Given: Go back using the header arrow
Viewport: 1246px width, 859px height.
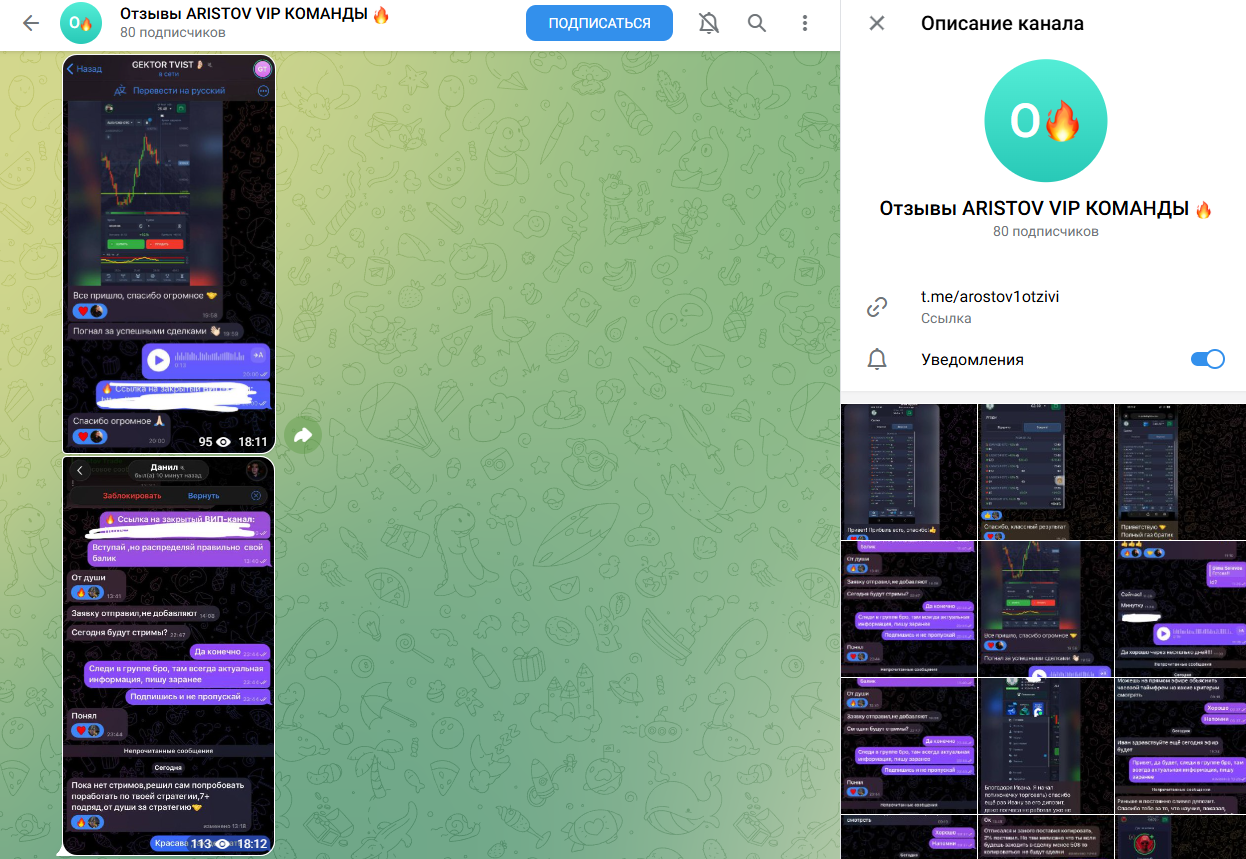Looking at the screenshot, I should (31, 23).
